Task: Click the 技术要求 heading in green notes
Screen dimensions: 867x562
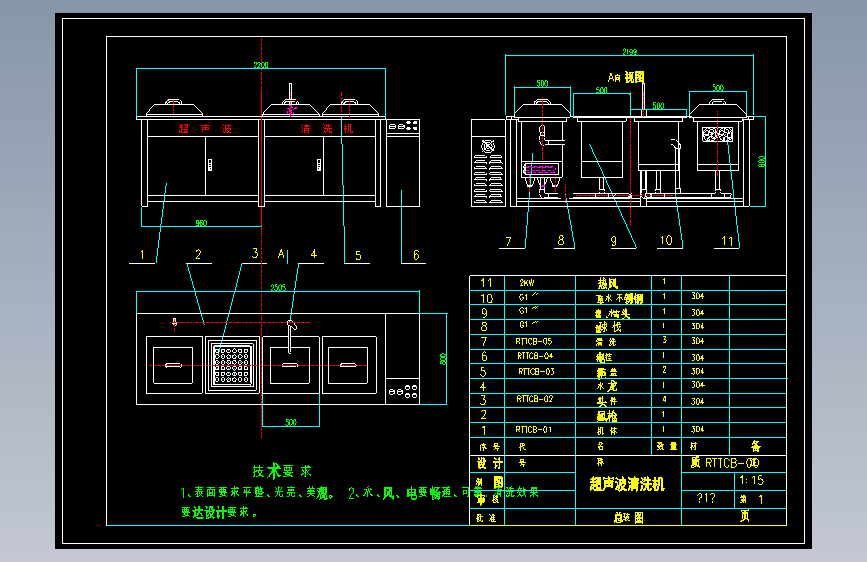Action: 282,471
